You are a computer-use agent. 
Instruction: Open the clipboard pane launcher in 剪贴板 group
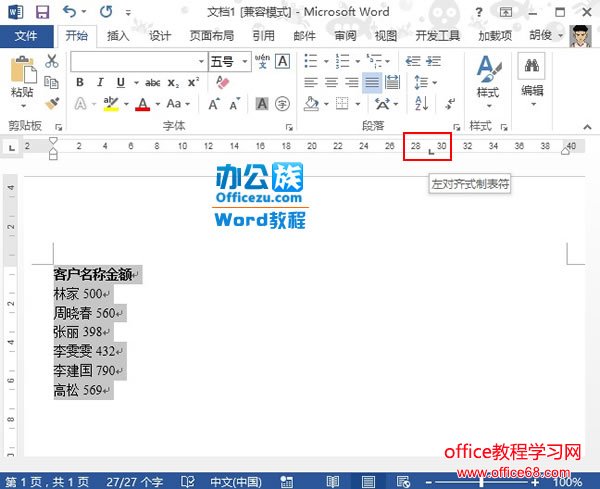point(59,127)
